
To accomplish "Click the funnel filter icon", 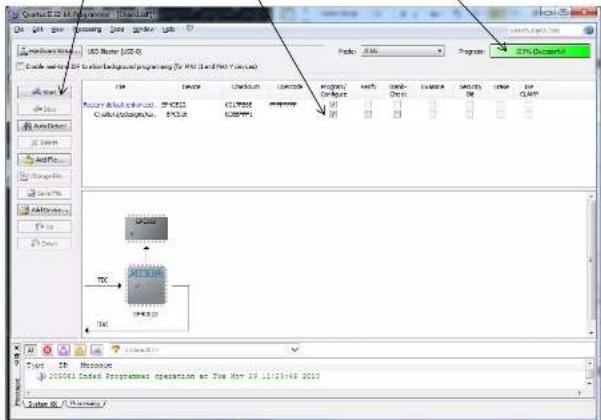I will click(x=116, y=349).
